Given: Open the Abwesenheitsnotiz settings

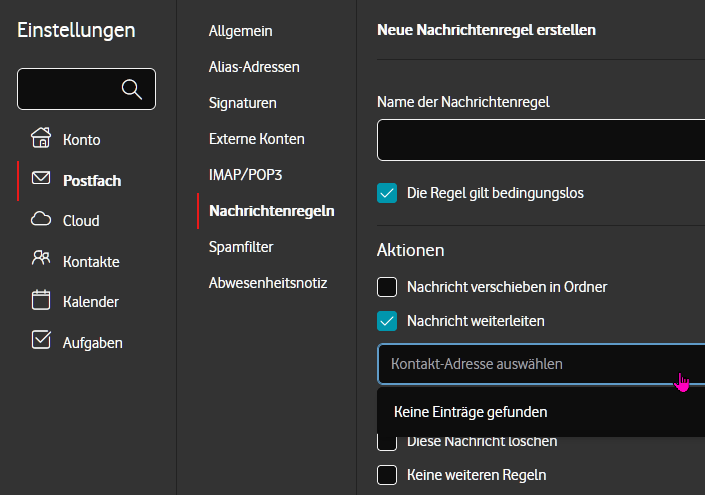Looking at the screenshot, I should [x=268, y=283].
